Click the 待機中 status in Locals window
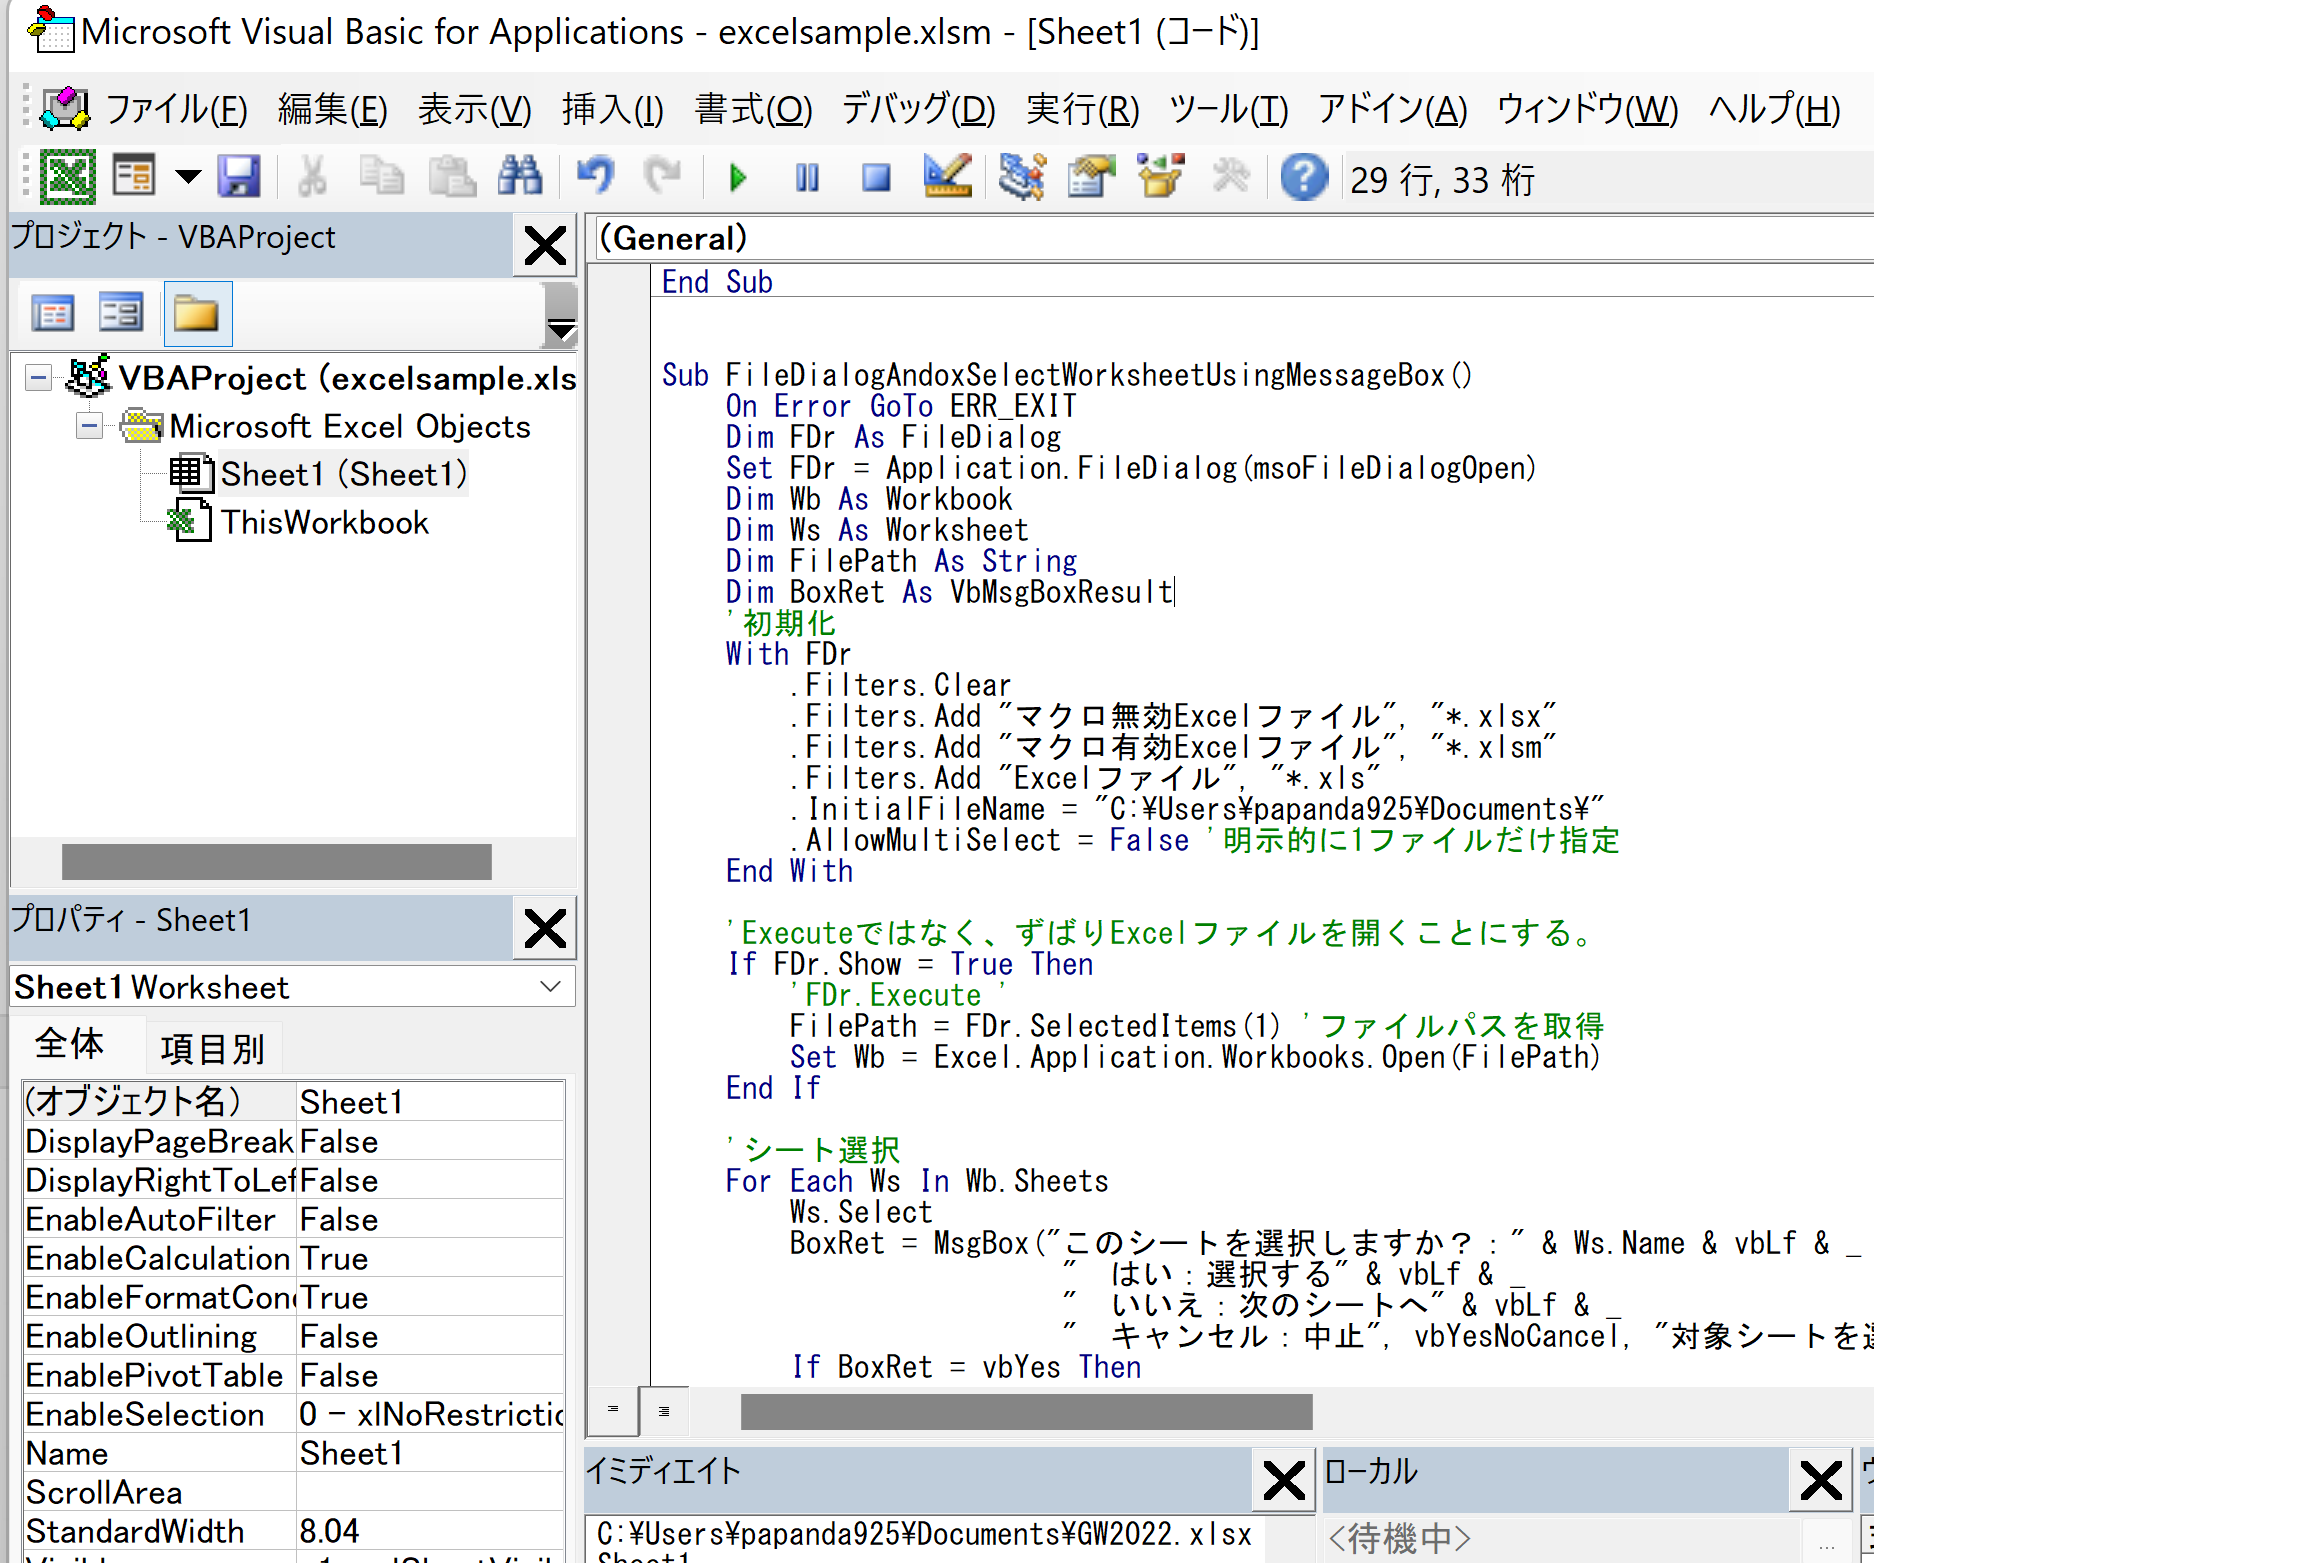Screen dimensions: 2304x1563 coord(1399,1538)
